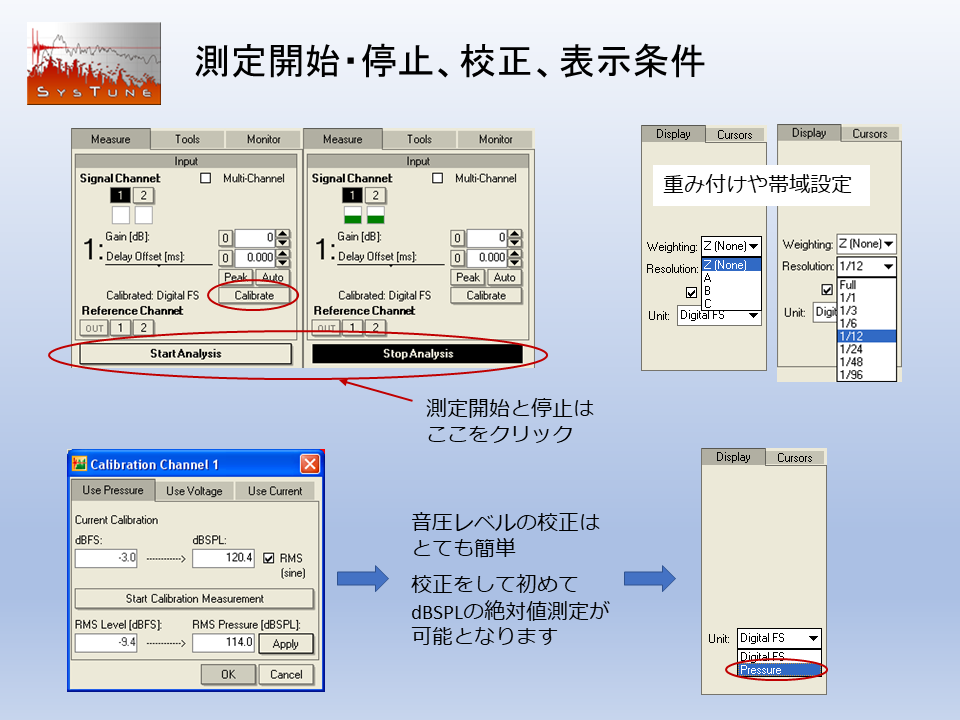Click the RMS Pressure field showing 114.0
This screenshot has width=960, height=720.
(223, 642)
